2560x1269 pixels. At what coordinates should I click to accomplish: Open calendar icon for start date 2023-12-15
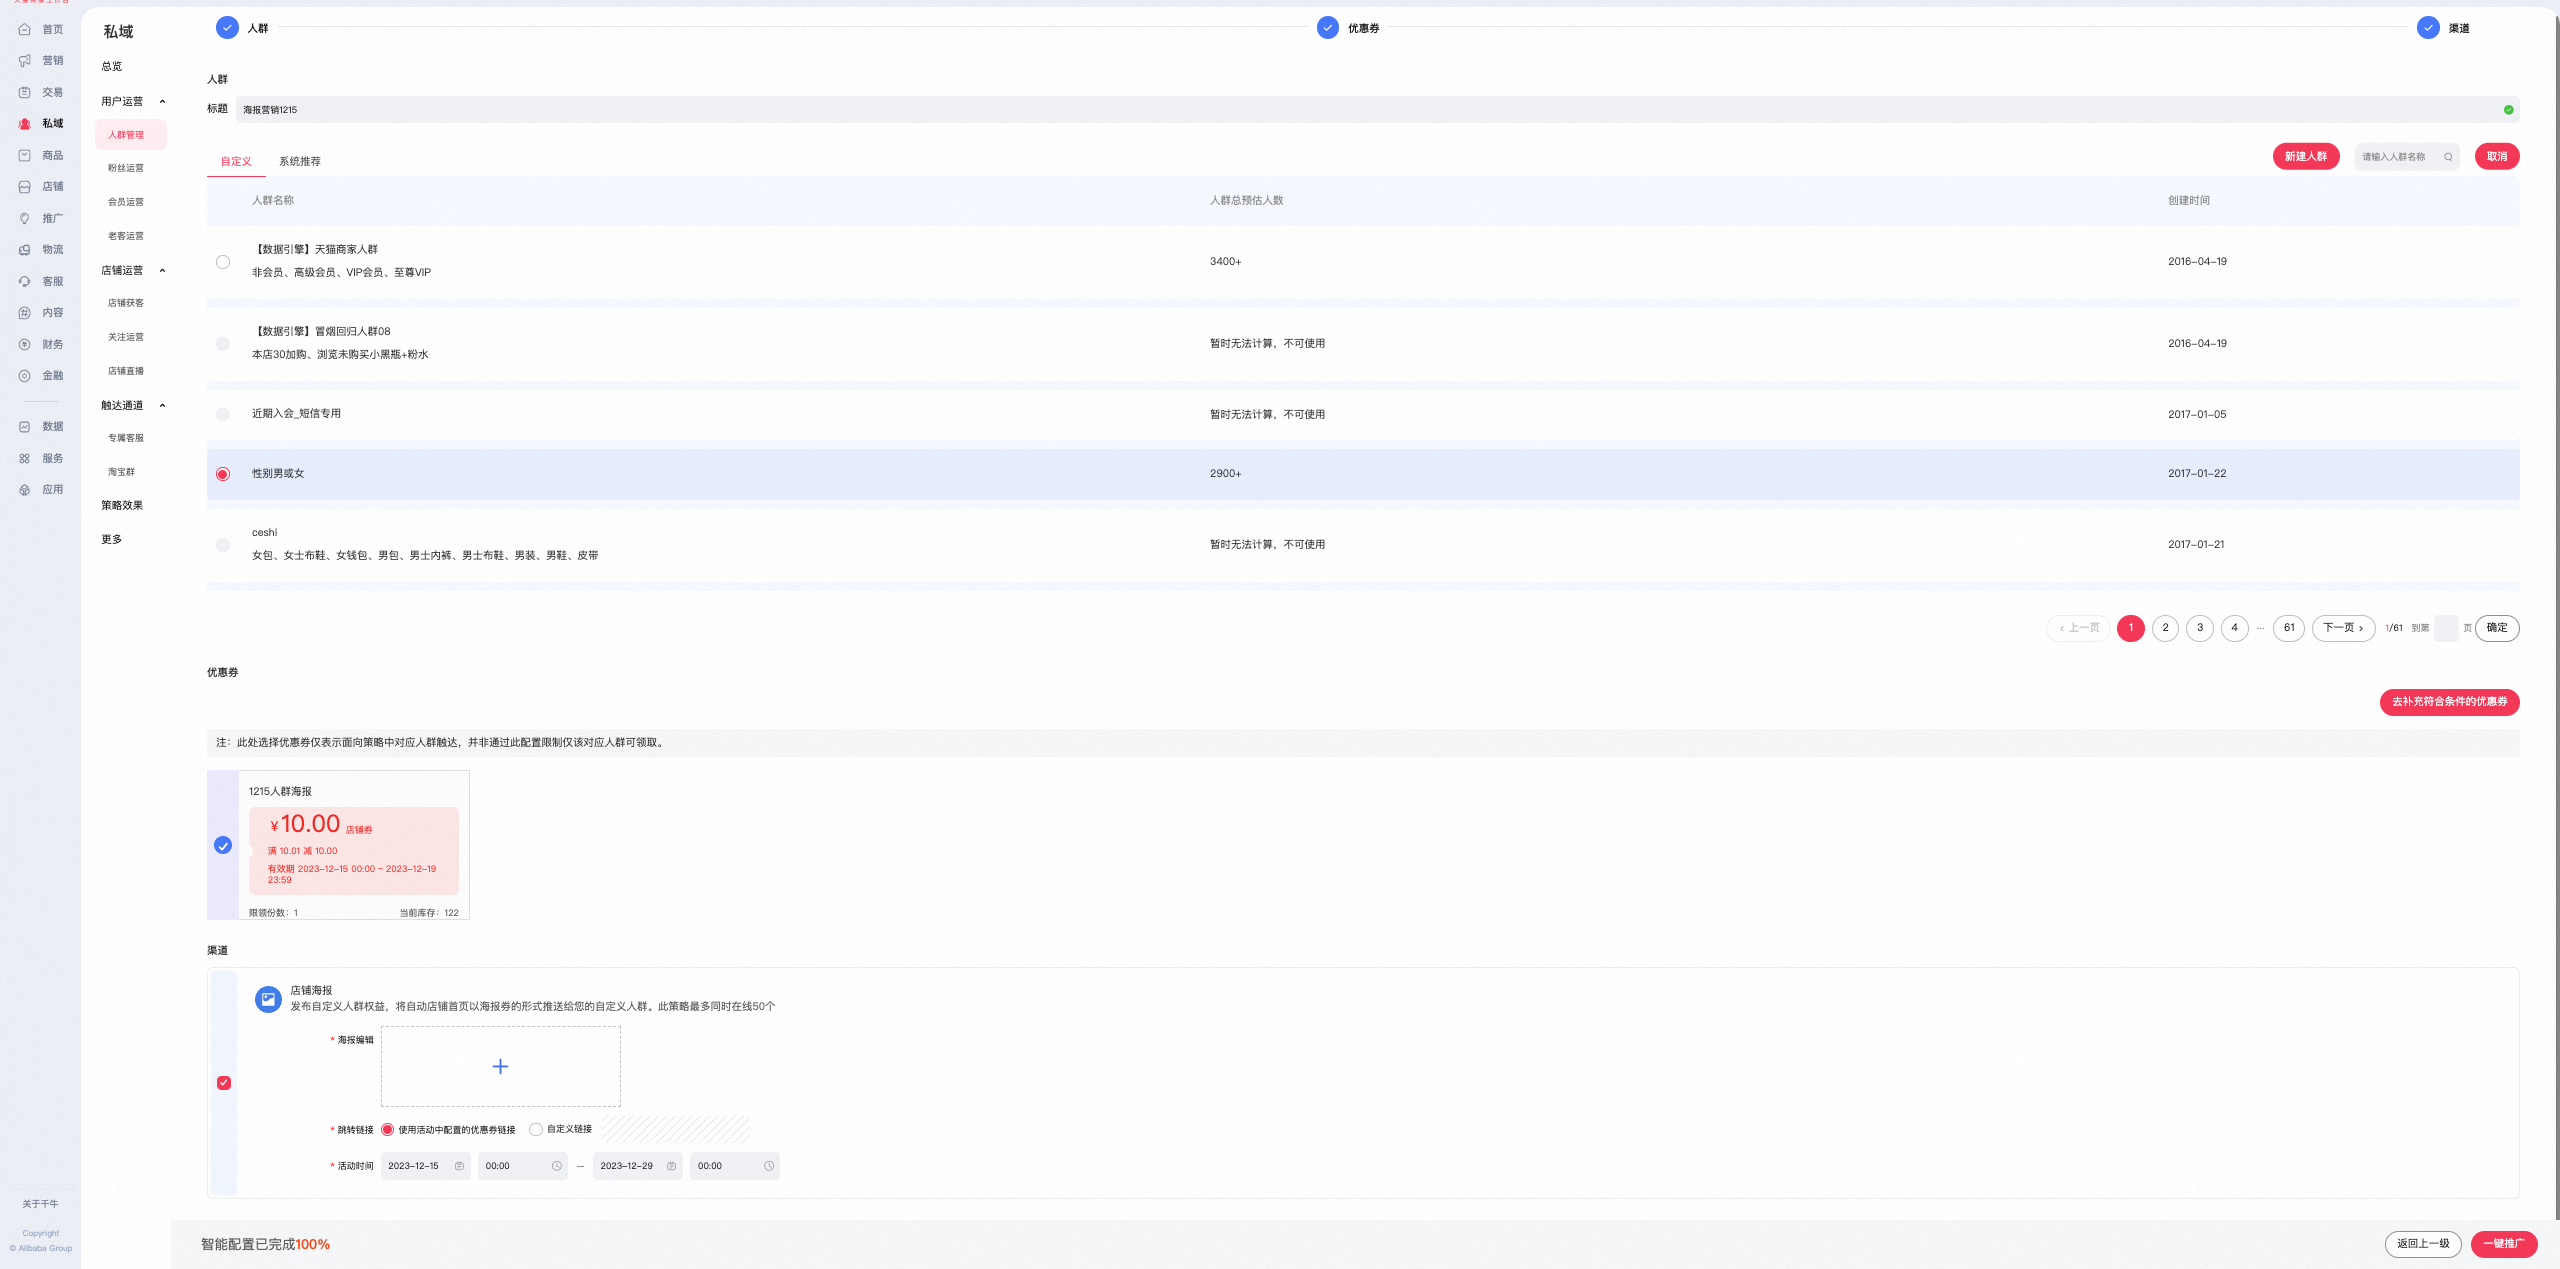[459, 1166]
